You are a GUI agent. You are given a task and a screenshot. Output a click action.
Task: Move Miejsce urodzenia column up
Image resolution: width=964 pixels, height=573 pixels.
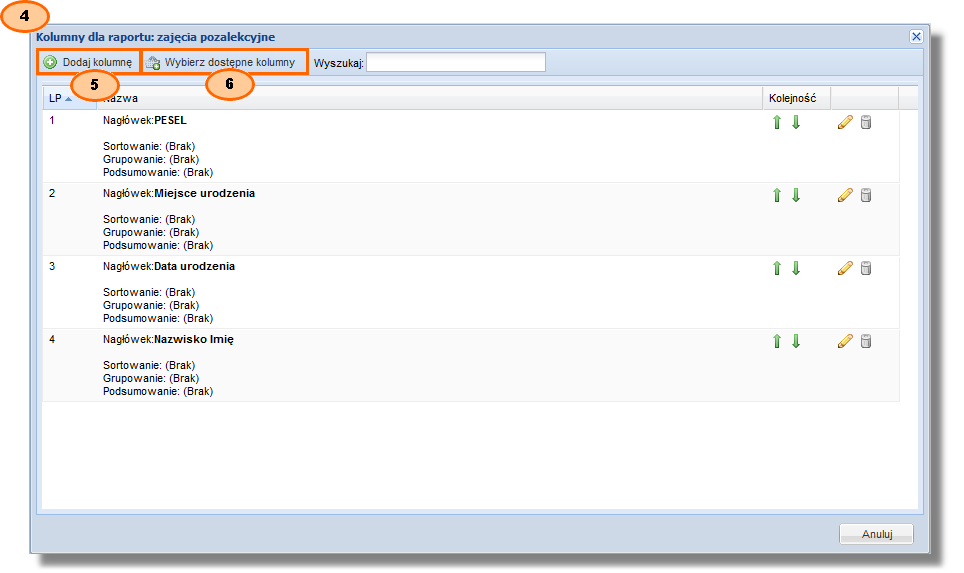[777, 195]
